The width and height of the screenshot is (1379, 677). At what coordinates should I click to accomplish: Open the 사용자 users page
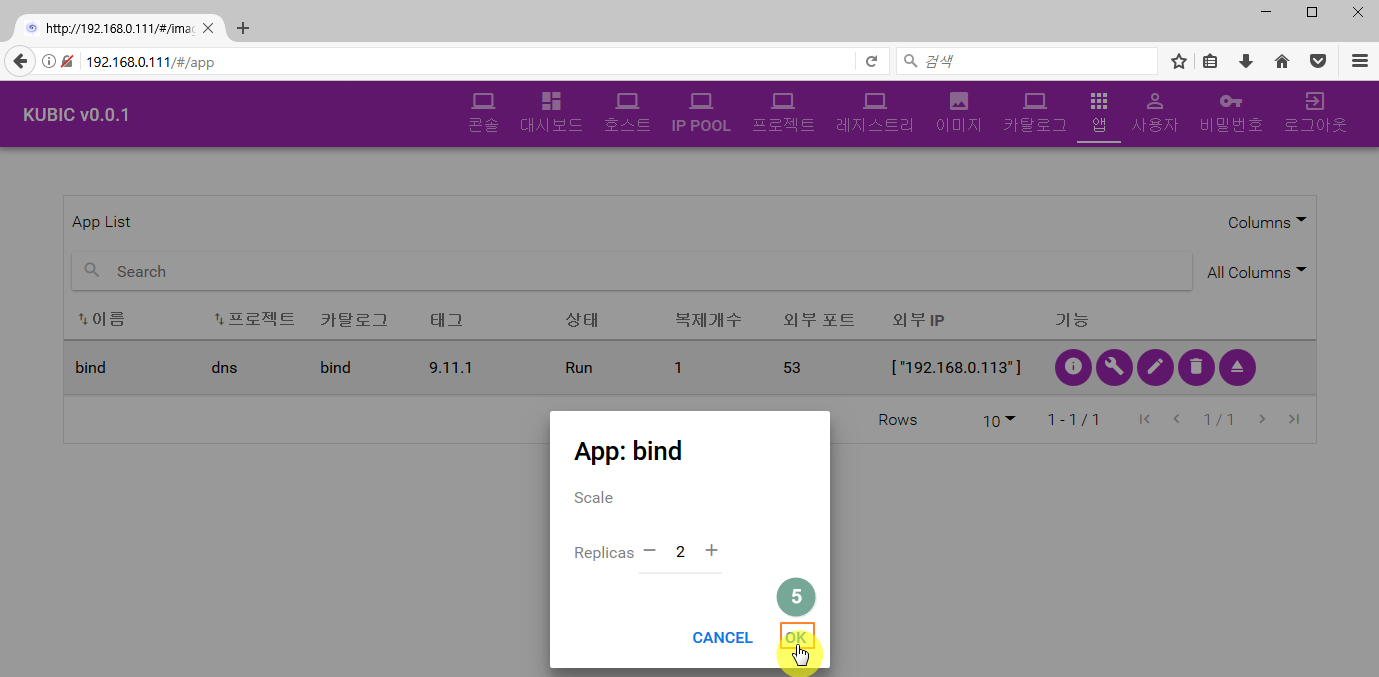1155,113
